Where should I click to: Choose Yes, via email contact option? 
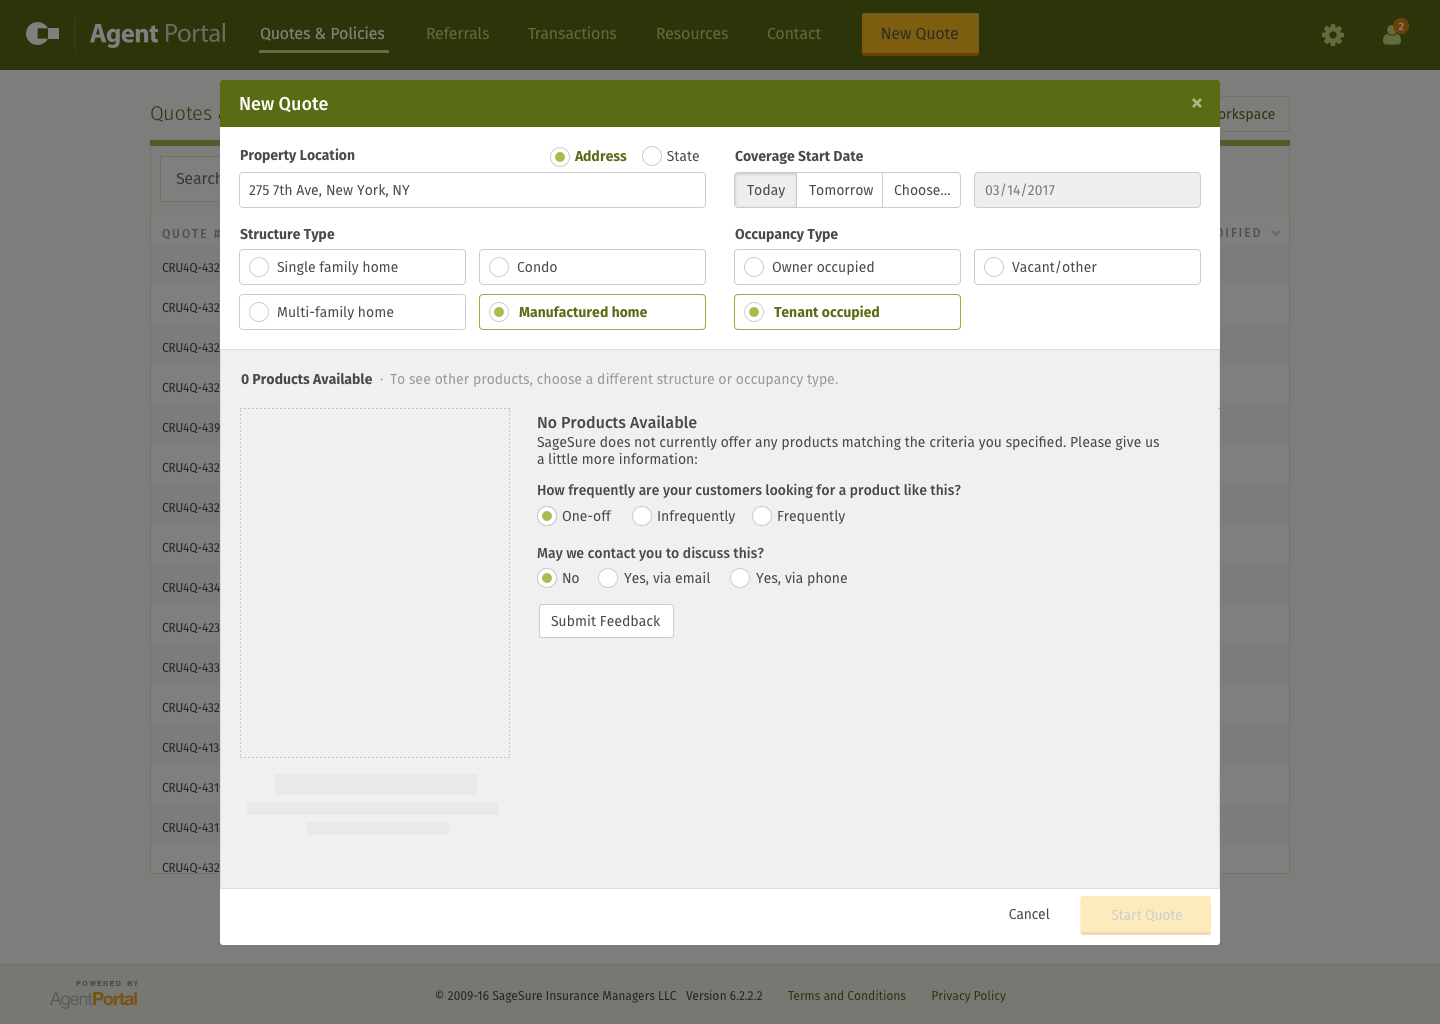click(x=655, y=578)
